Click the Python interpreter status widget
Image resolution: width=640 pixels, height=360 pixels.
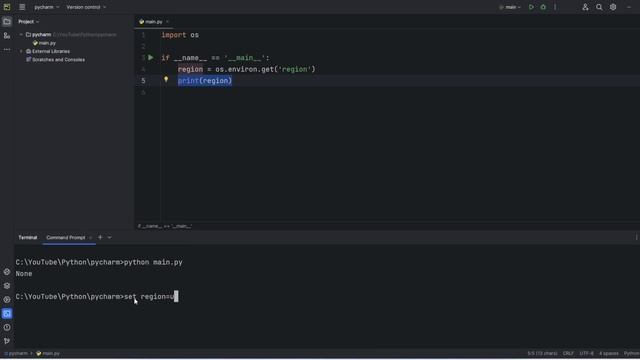click(631, 353)
